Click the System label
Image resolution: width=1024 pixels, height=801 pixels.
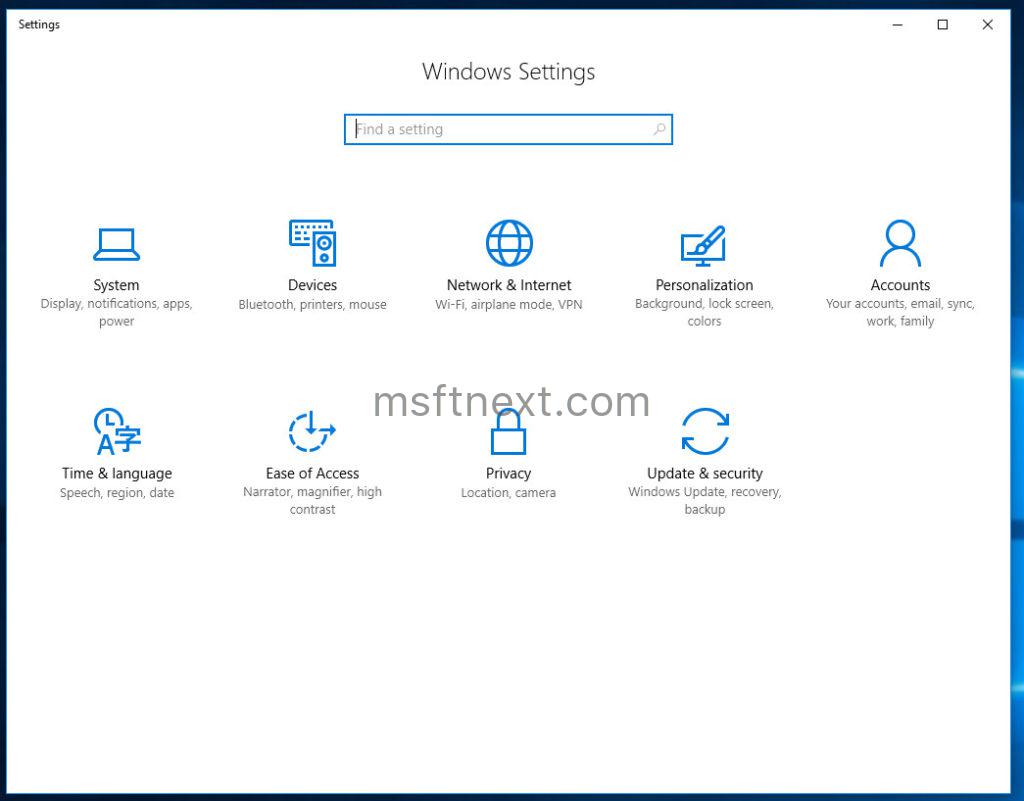pos(116,285)
